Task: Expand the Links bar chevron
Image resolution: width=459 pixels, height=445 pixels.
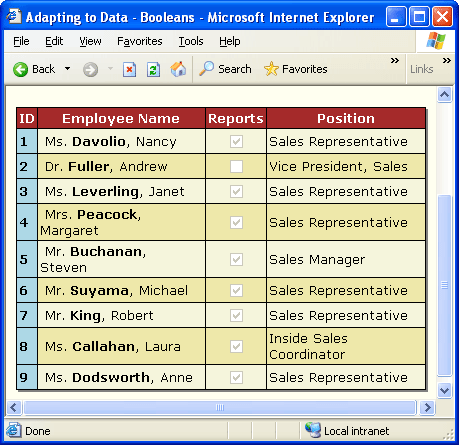Action: tap(447, 61)
